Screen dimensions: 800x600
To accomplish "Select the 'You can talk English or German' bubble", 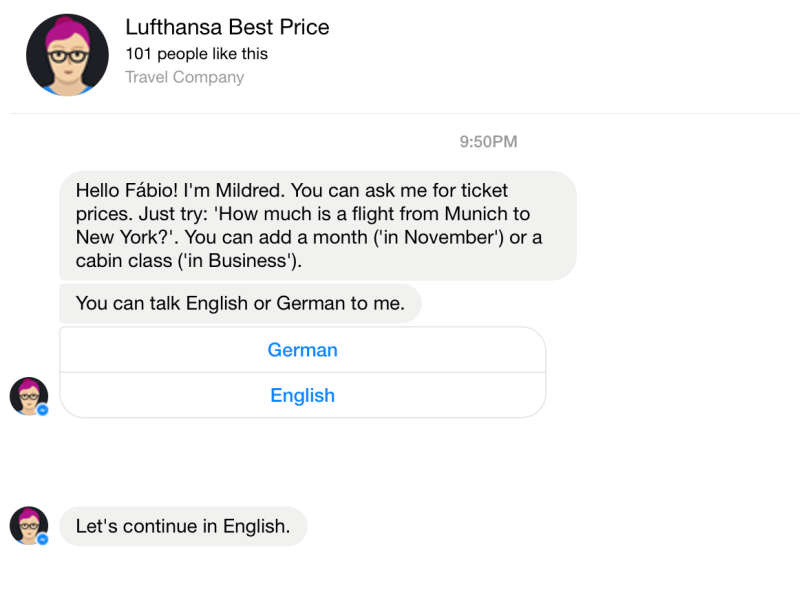I will pos(240,303).
